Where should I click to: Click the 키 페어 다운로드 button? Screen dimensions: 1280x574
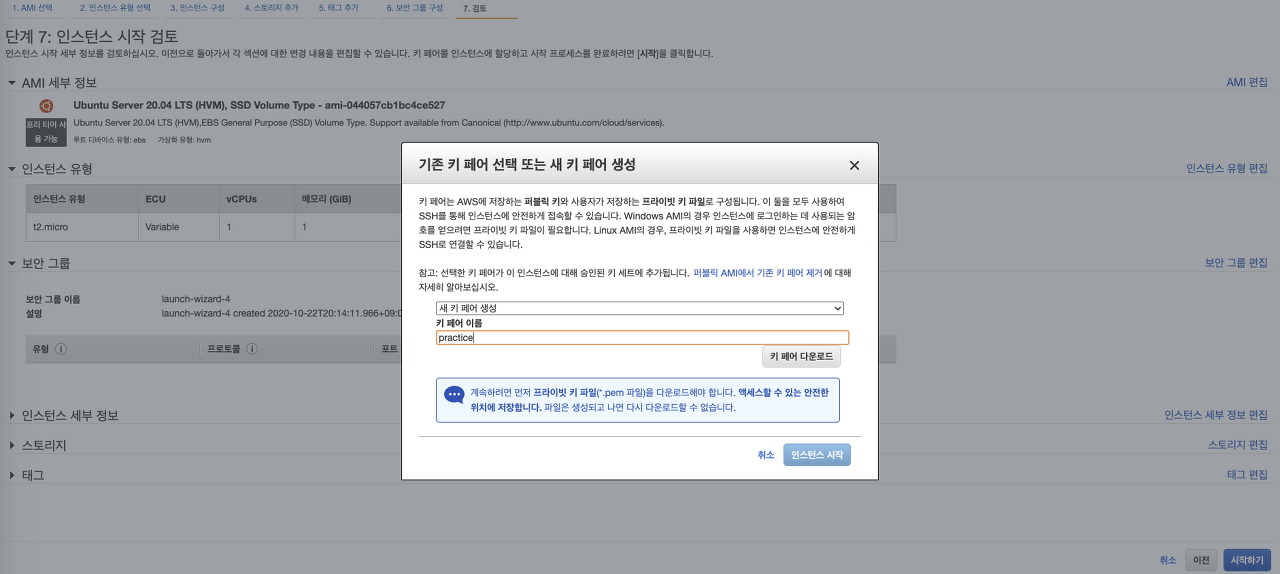(801, 356)
